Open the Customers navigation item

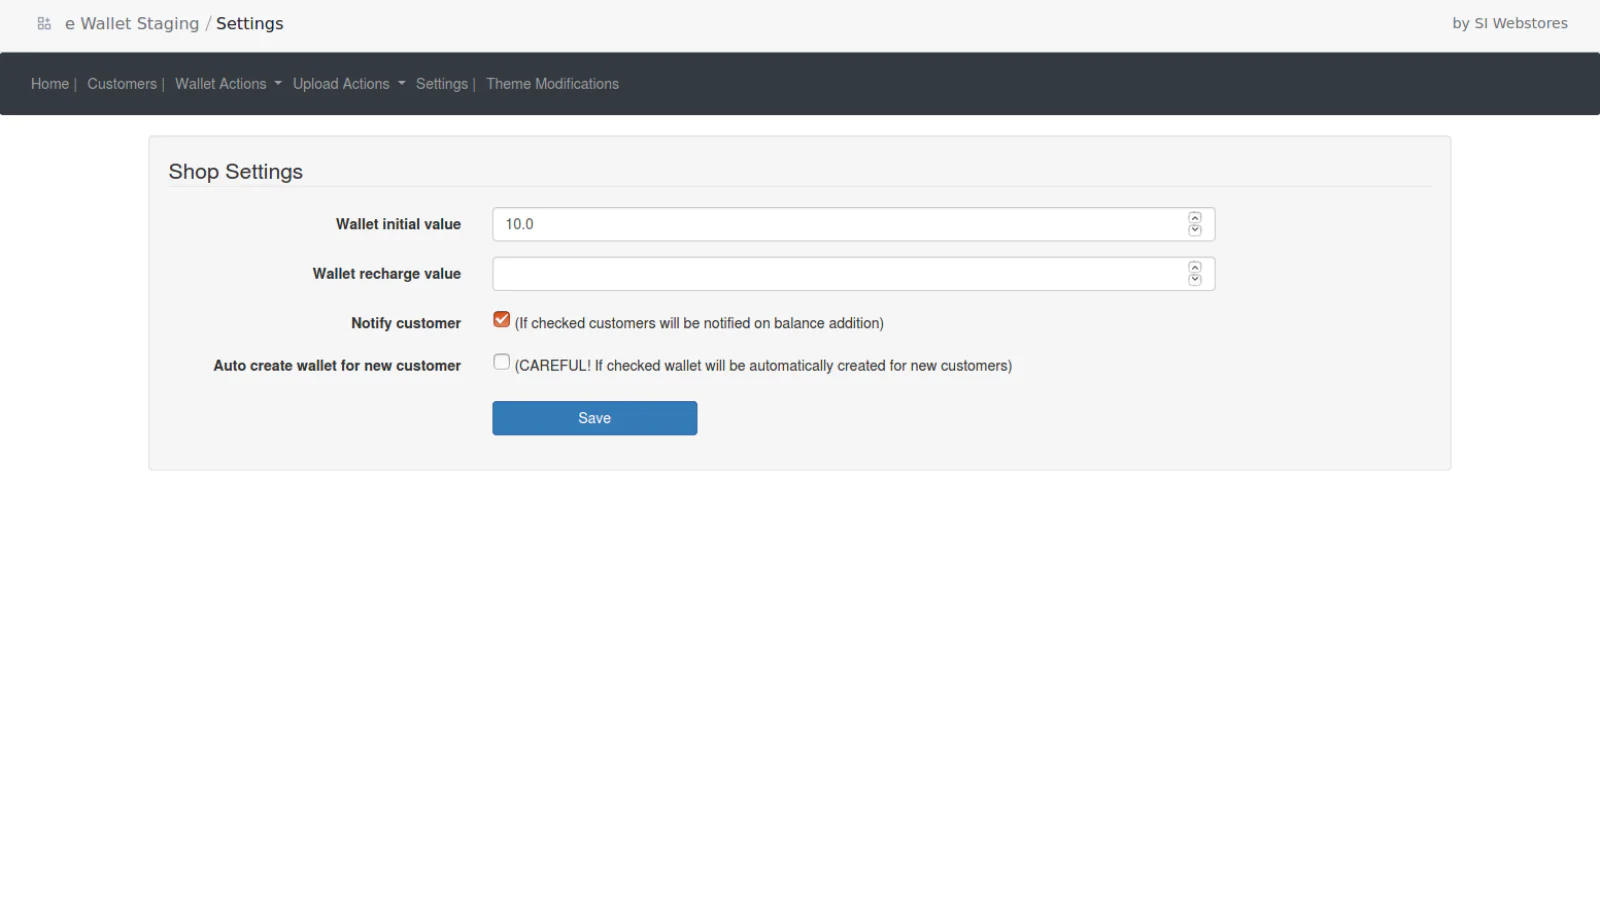coord(121,84)
